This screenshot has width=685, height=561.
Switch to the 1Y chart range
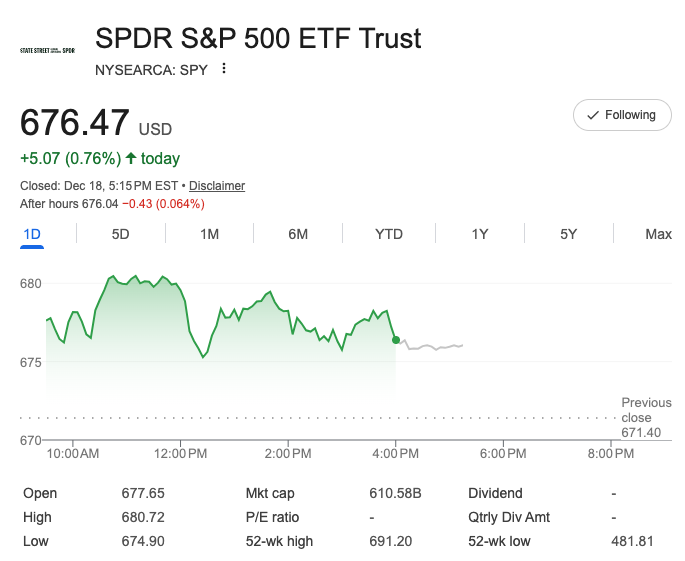(480, 234)
